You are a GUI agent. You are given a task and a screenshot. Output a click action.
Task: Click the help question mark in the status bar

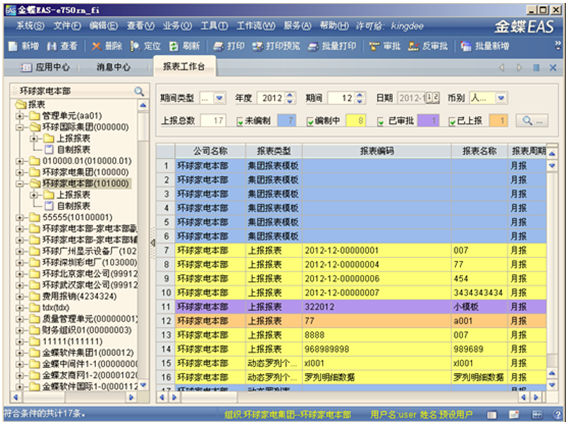[558, 414]
